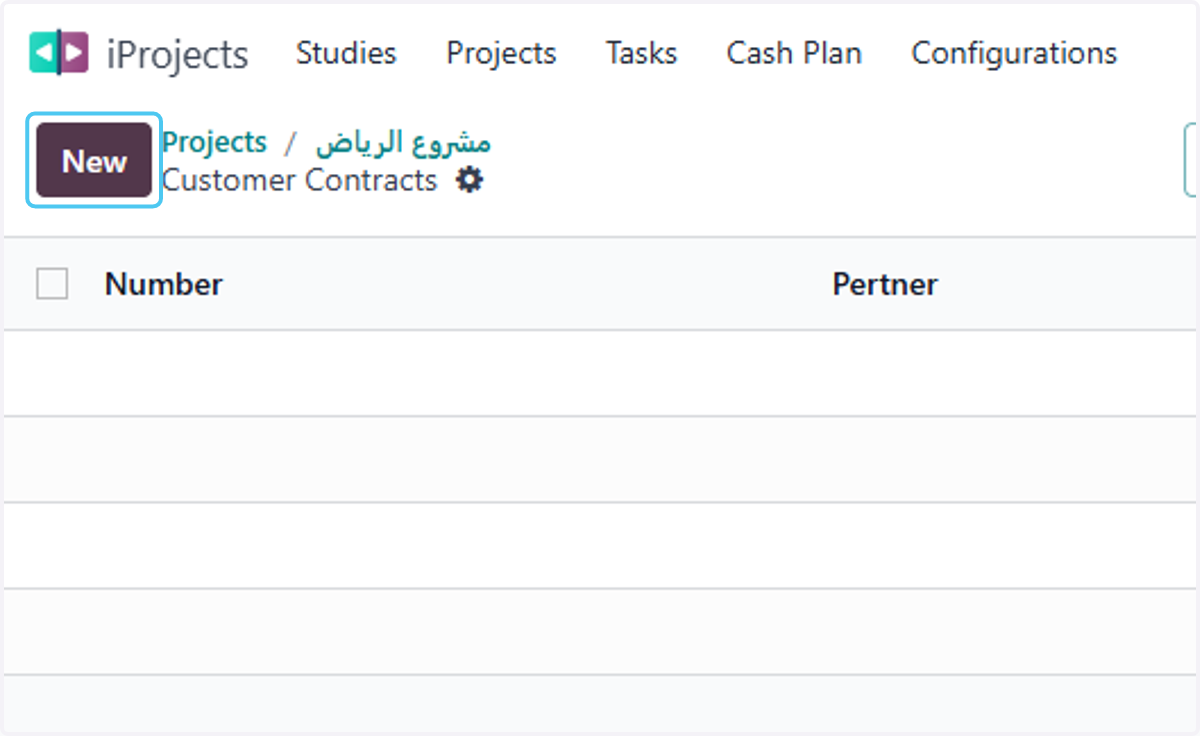Click the New button
The width and height of the screenshot is (1200, 736).
click(94, 160)
